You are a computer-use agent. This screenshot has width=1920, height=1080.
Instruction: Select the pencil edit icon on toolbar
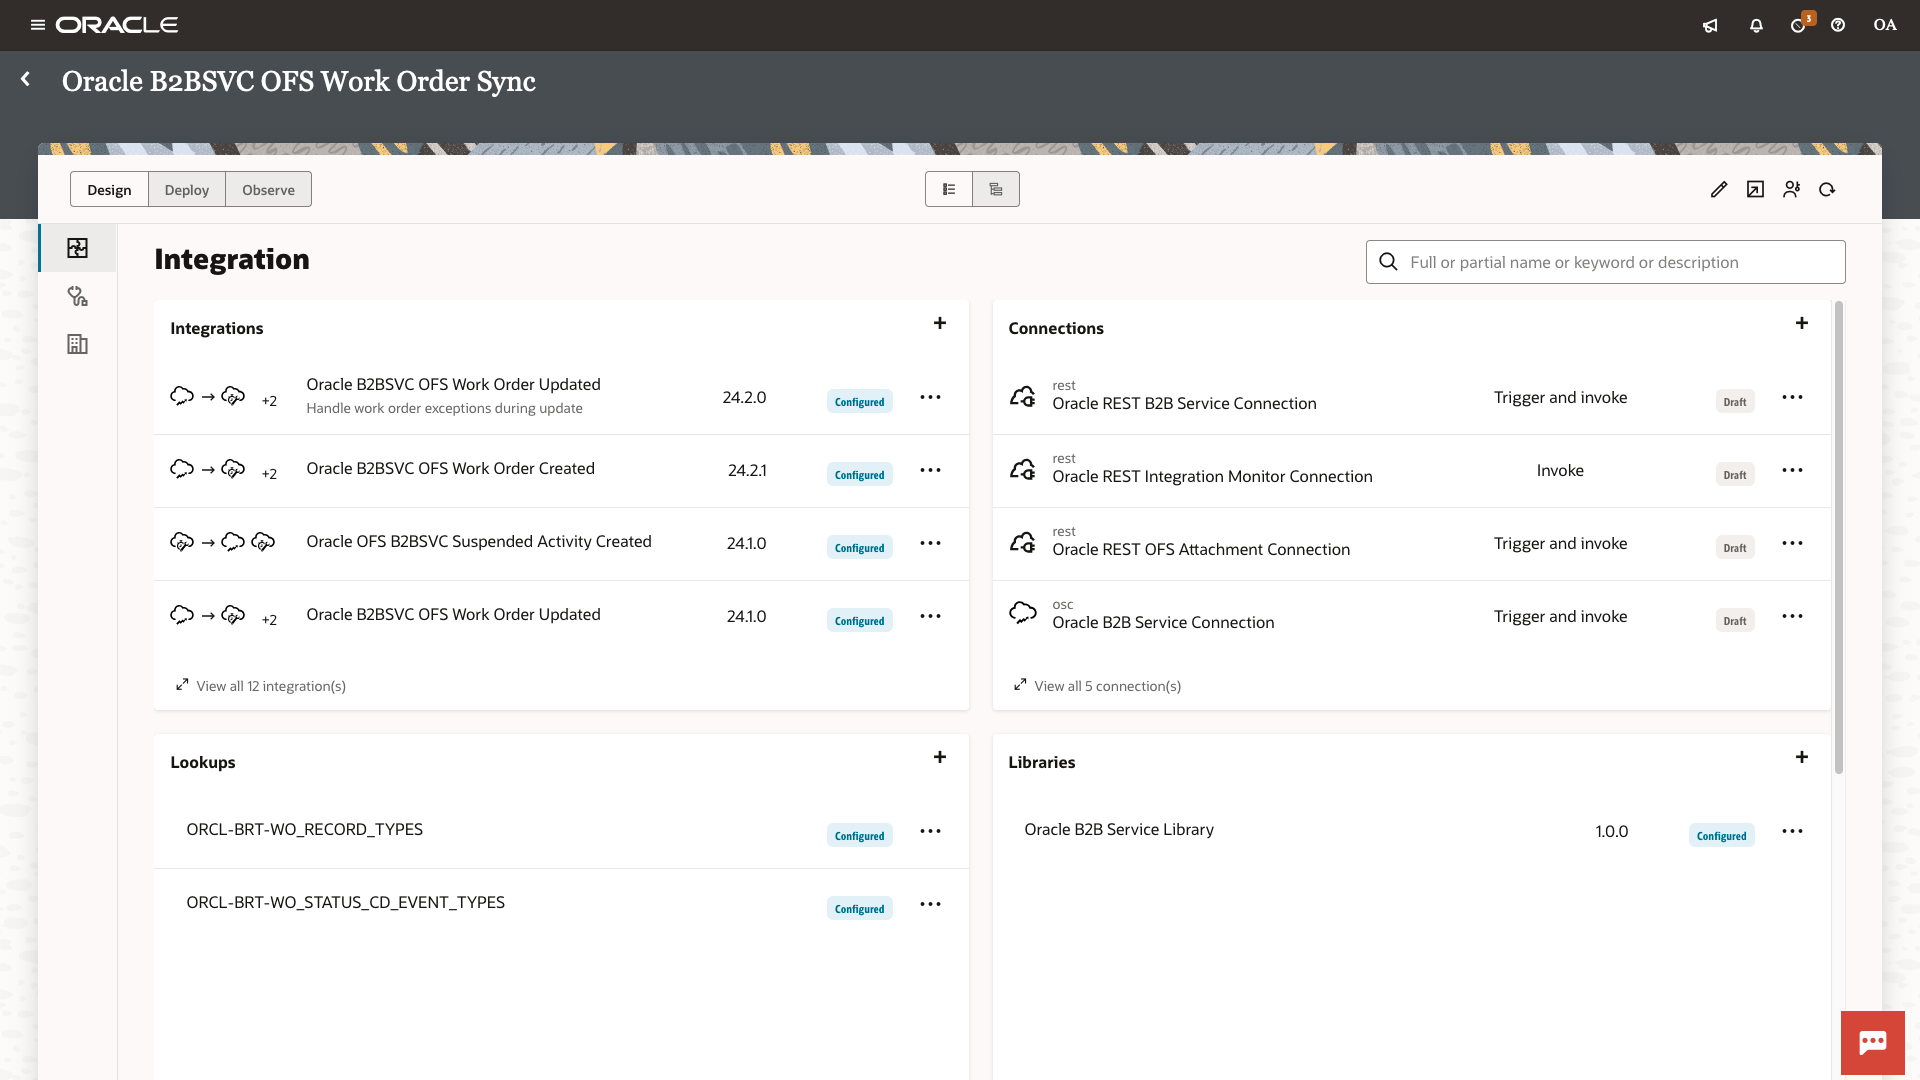pos(1719,189)
